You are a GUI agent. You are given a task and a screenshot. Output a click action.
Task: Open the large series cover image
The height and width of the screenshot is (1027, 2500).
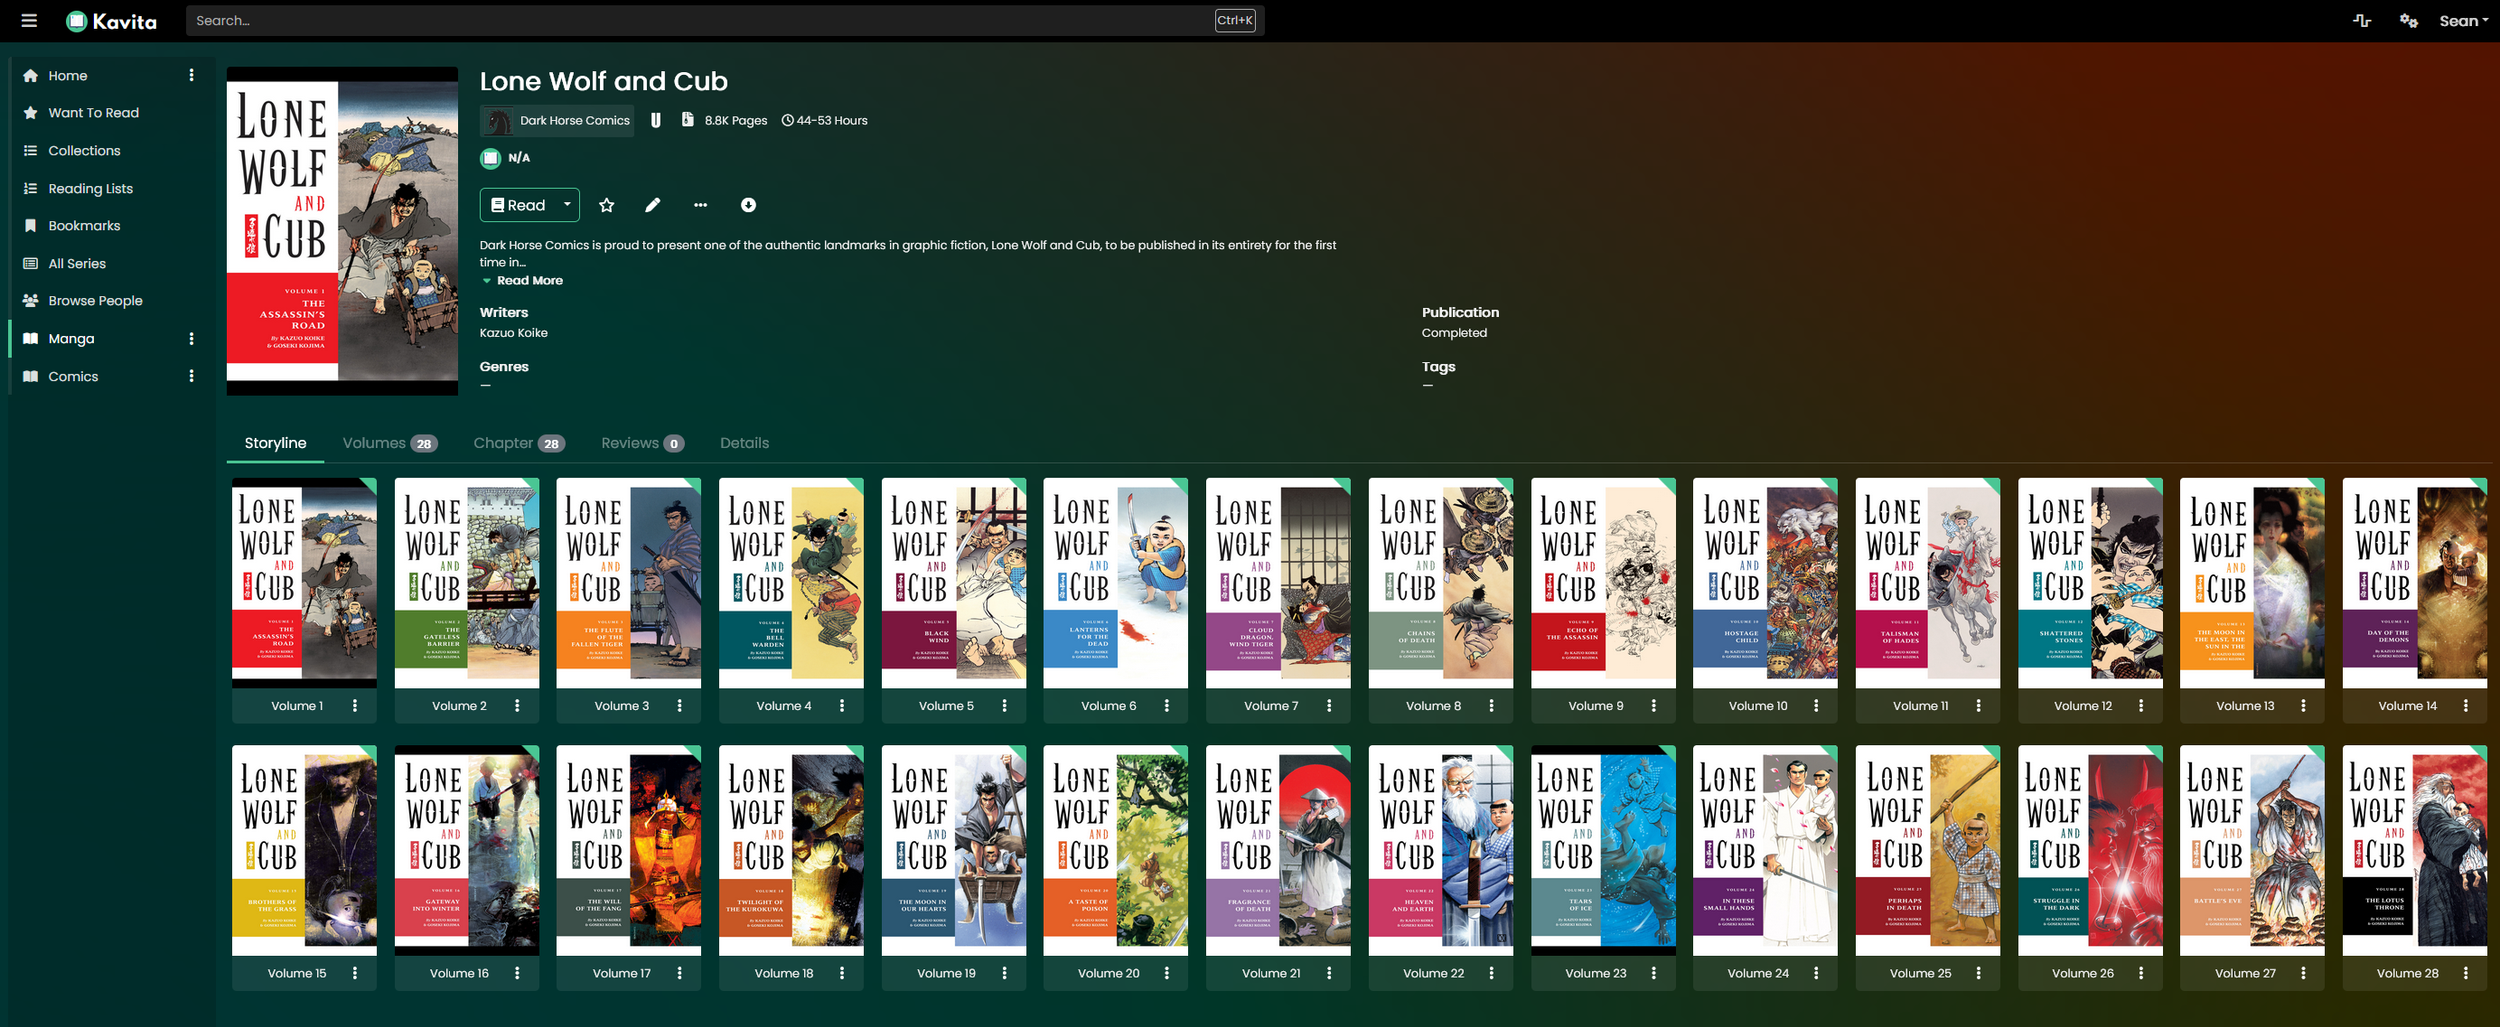(x=342, y=232)
